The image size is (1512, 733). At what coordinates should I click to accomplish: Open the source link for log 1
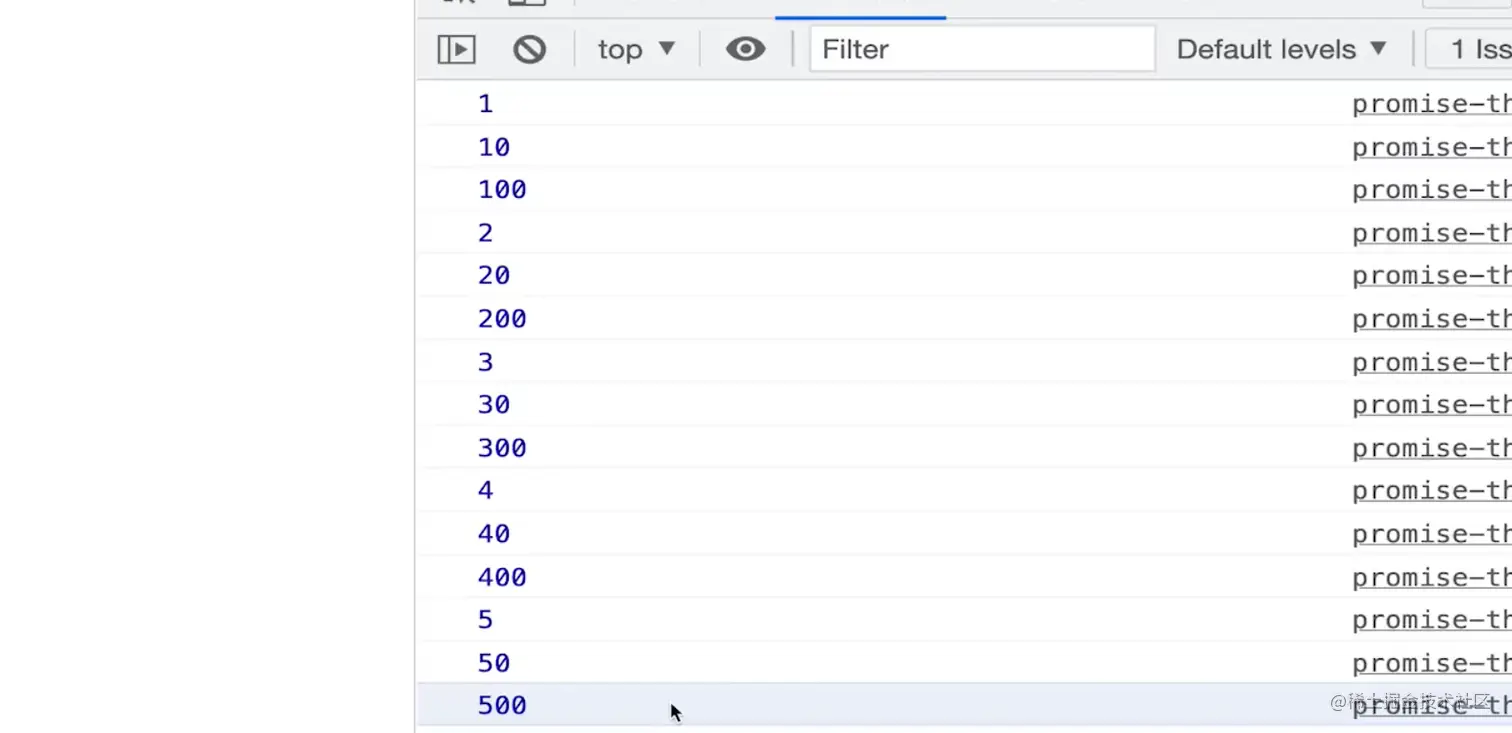(x=1432, y=104)
